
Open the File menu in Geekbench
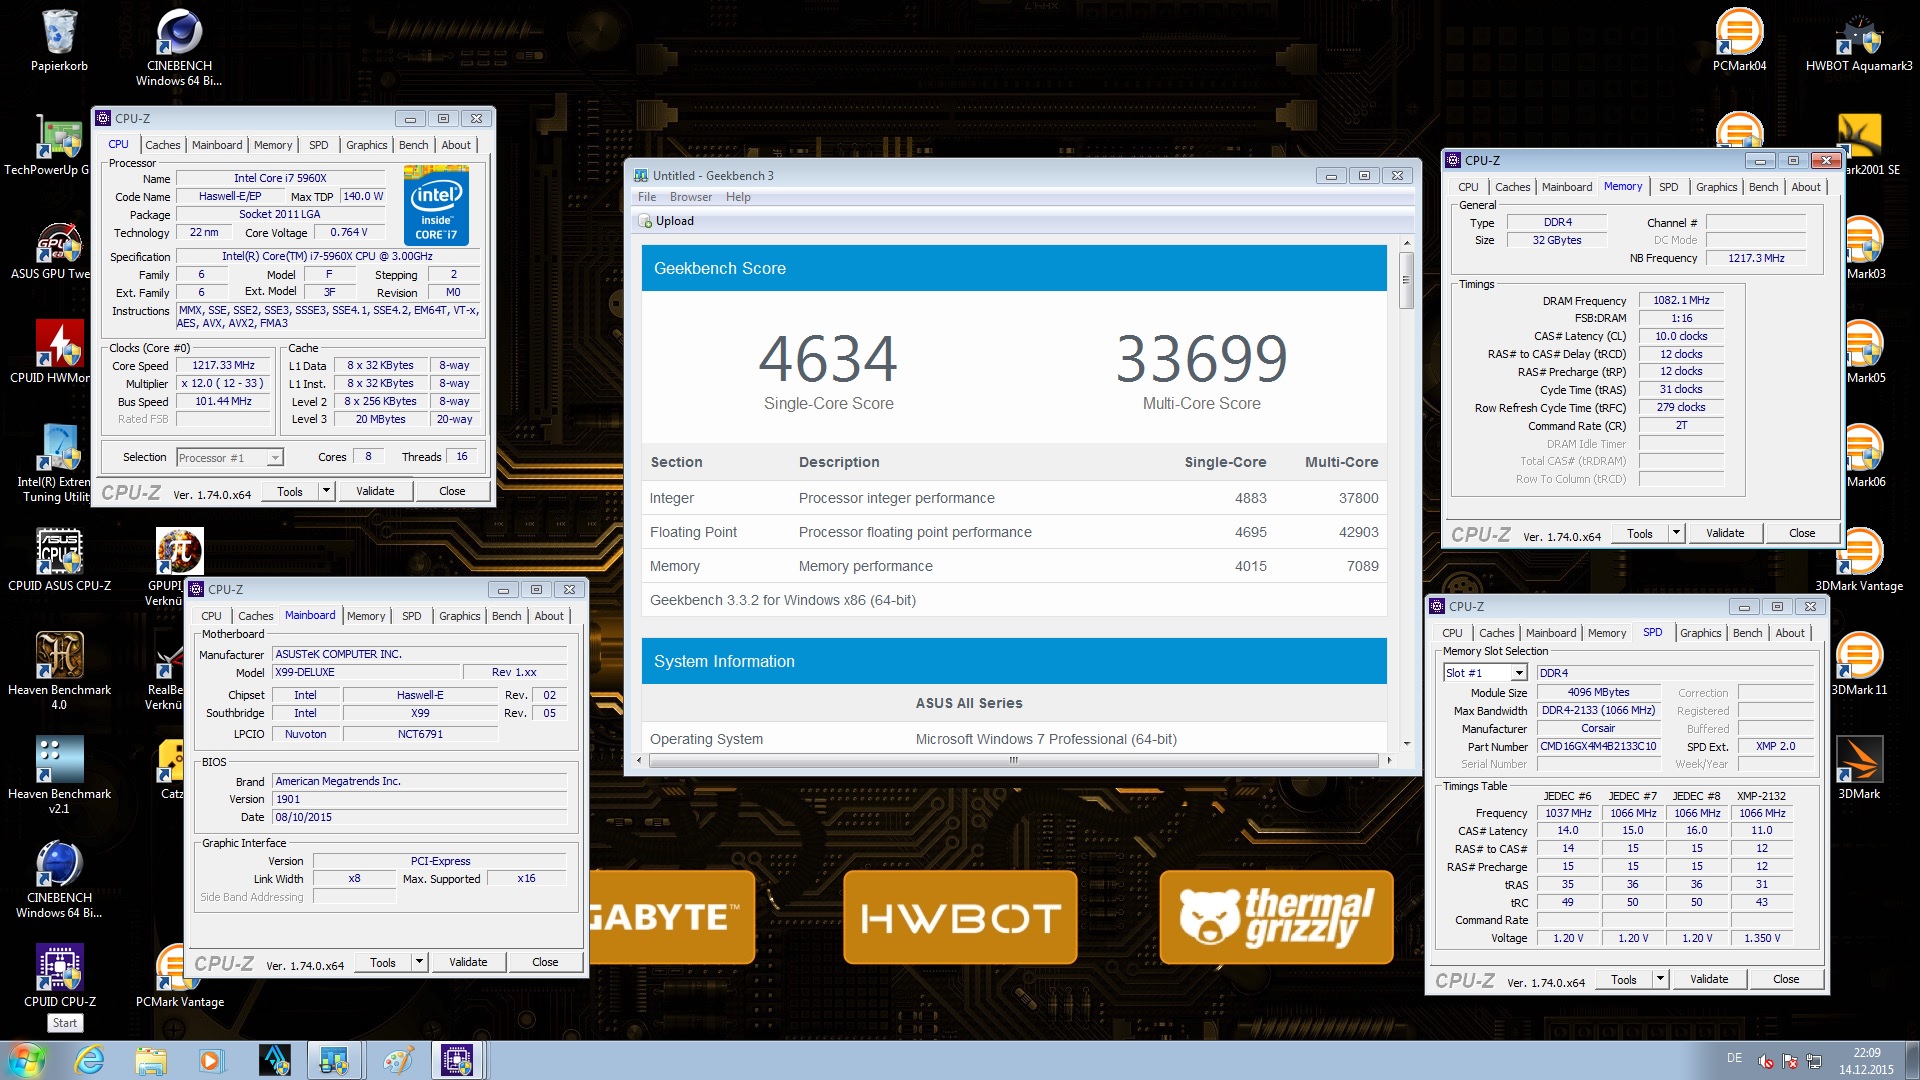[x=647, y=197]
